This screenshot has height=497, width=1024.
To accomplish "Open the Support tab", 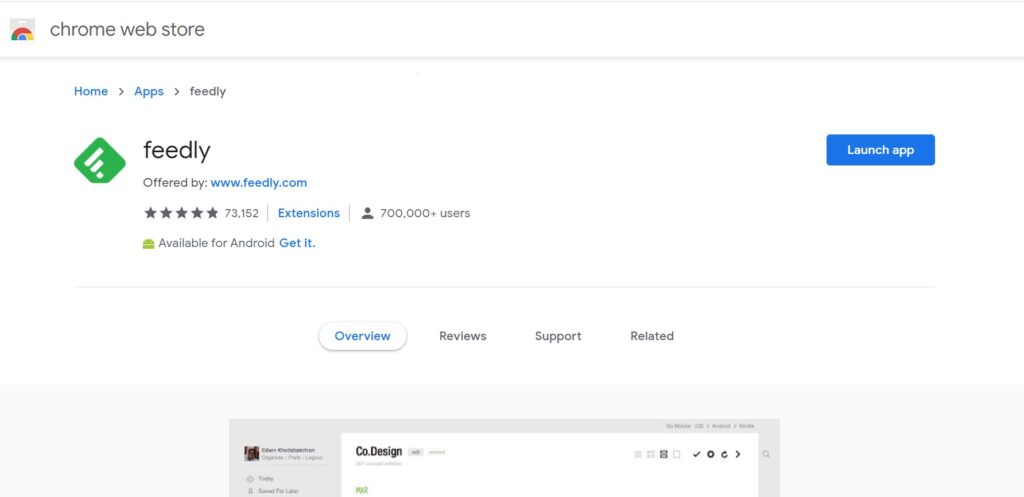I will 558,336.
